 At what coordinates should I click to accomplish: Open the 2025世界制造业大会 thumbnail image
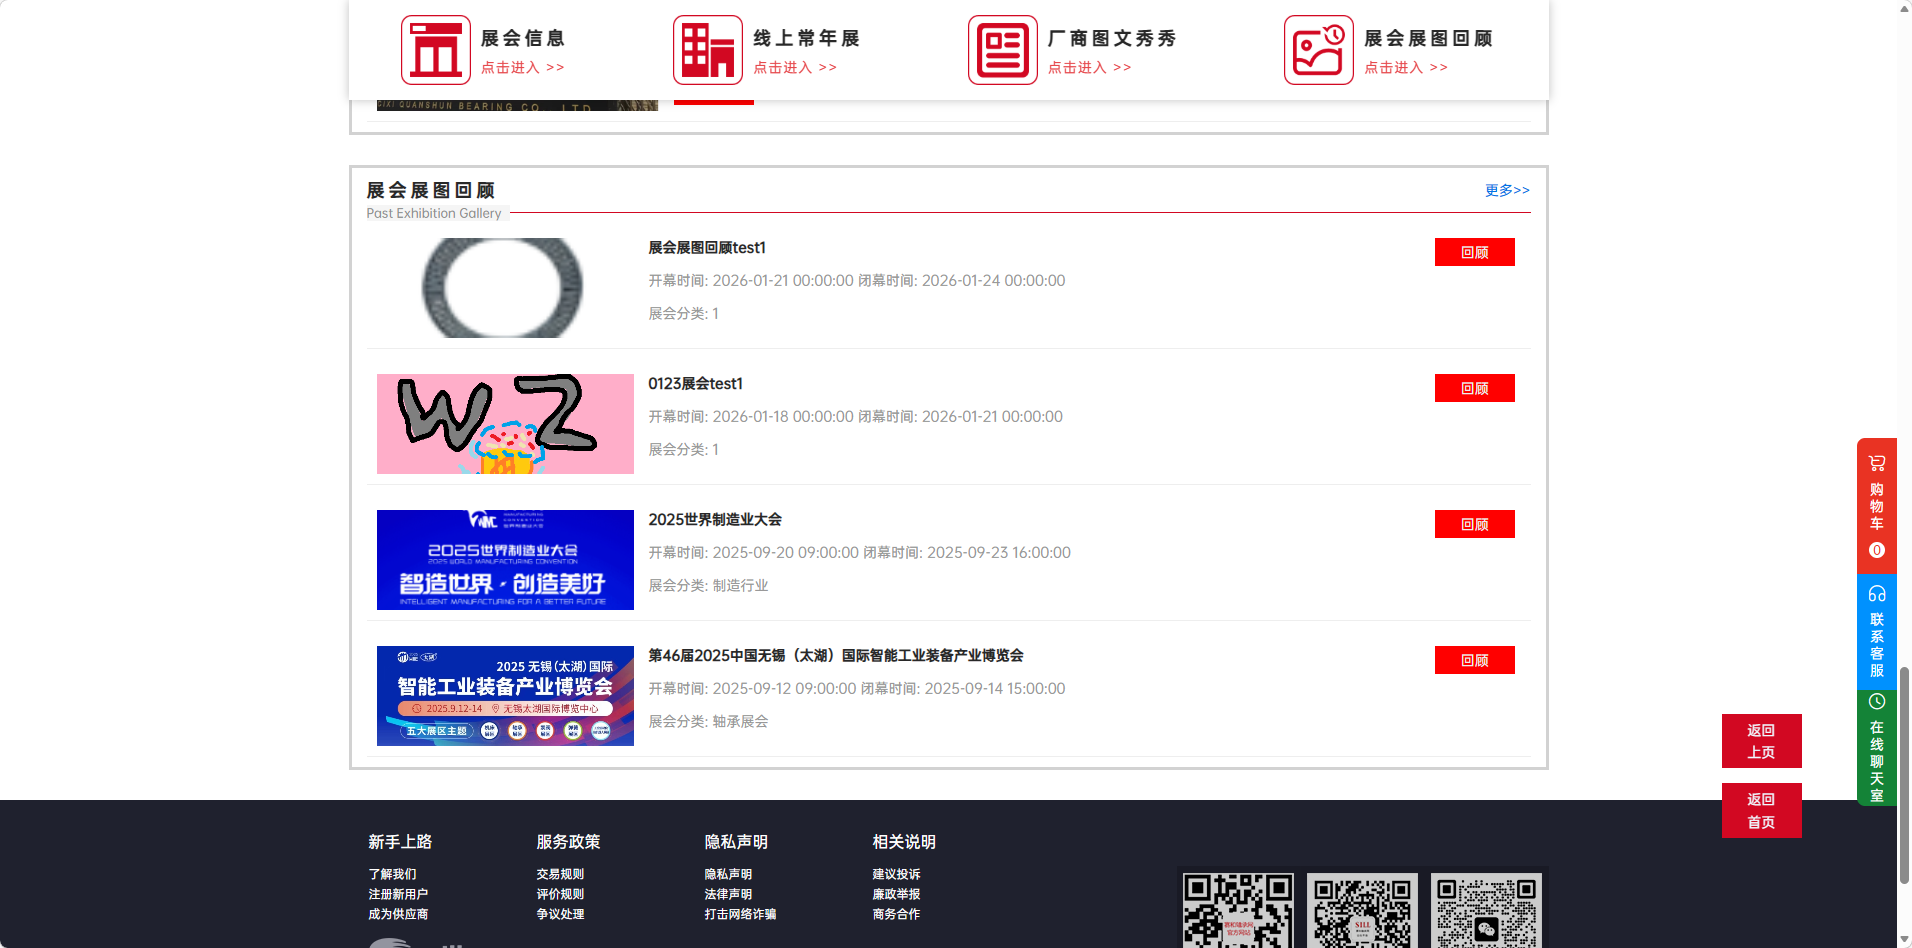(x=505, y=560)
